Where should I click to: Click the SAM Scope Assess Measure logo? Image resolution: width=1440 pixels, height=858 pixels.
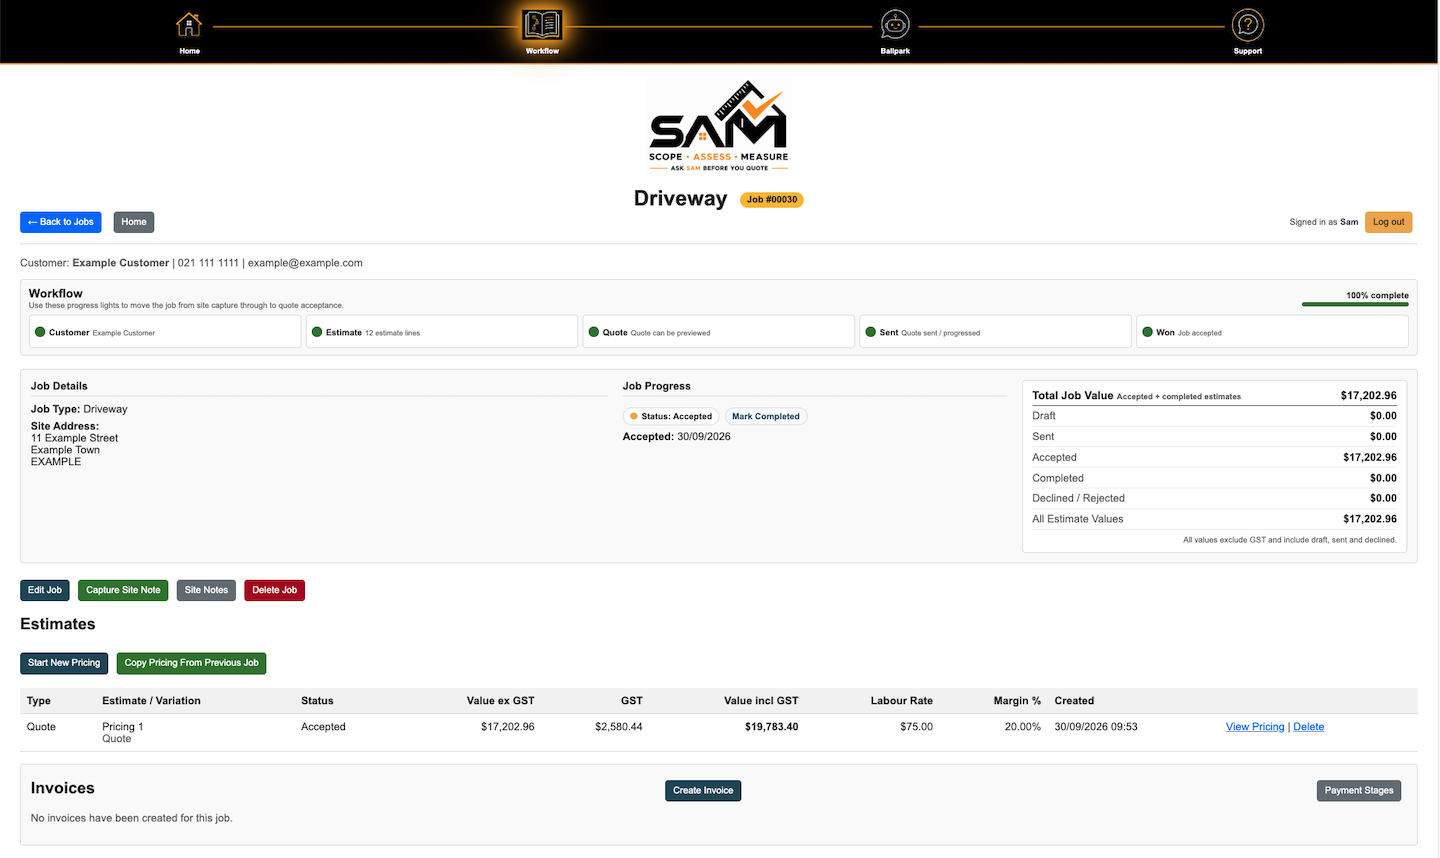pyautogui.click(x=718, y=126)
